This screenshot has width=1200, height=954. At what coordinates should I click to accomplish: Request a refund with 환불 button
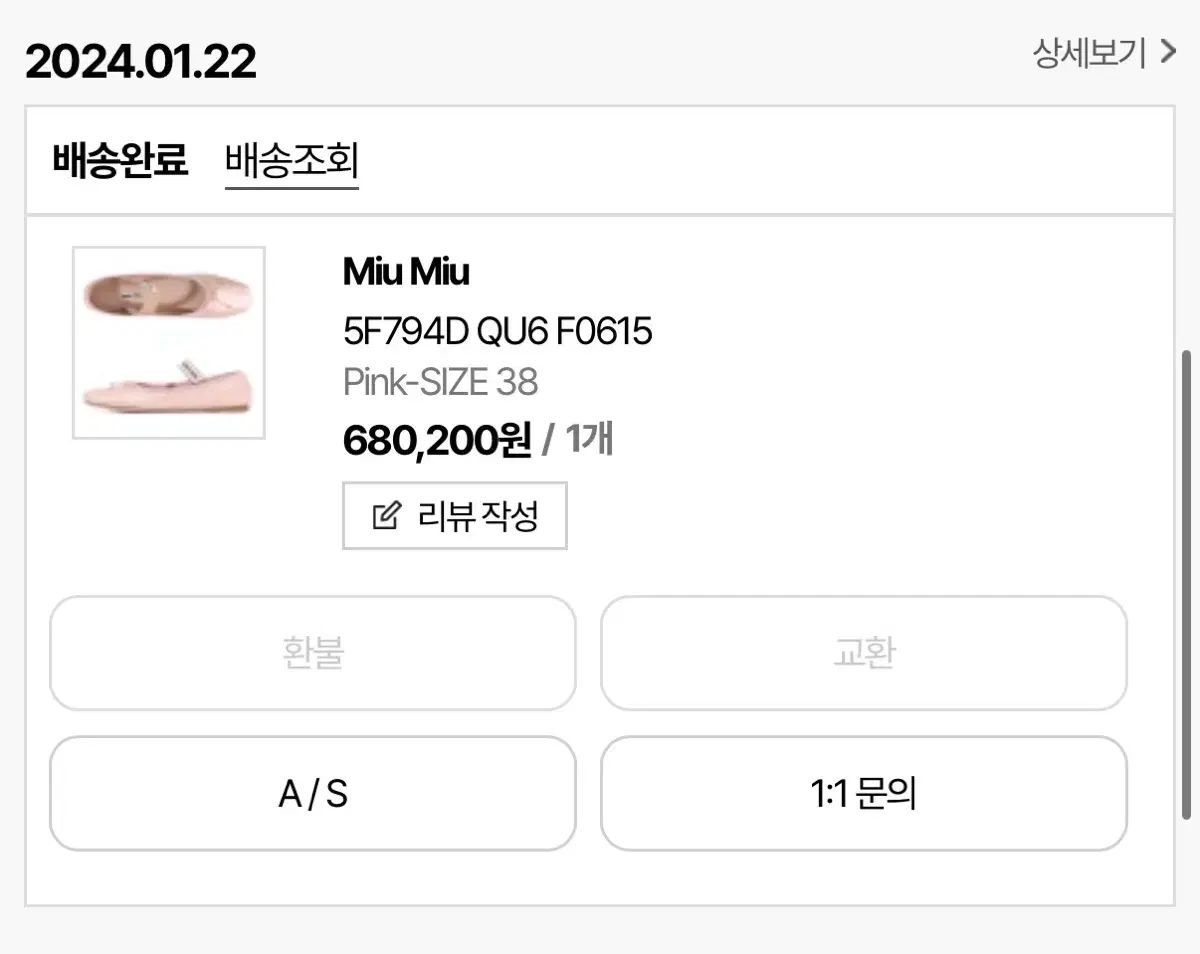click(313, 653)
